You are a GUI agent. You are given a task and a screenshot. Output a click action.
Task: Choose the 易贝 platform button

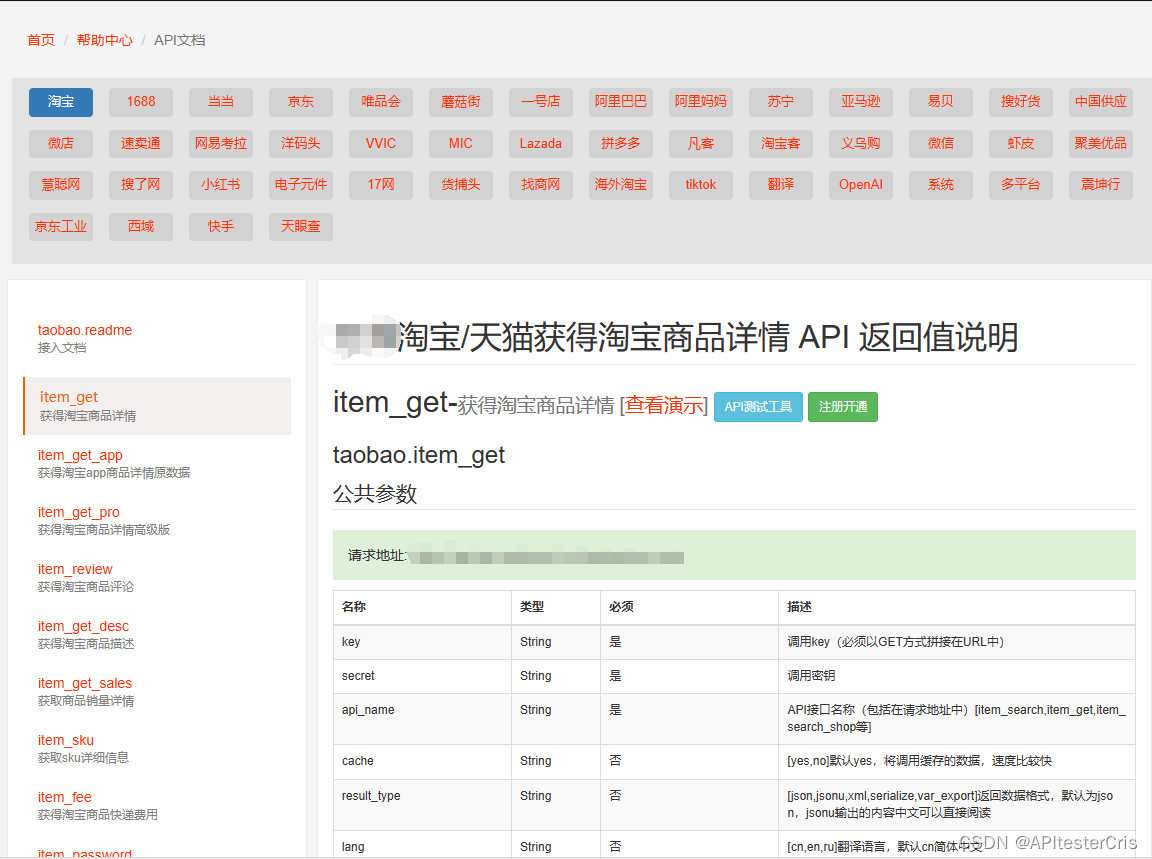[x=941, y=102]
